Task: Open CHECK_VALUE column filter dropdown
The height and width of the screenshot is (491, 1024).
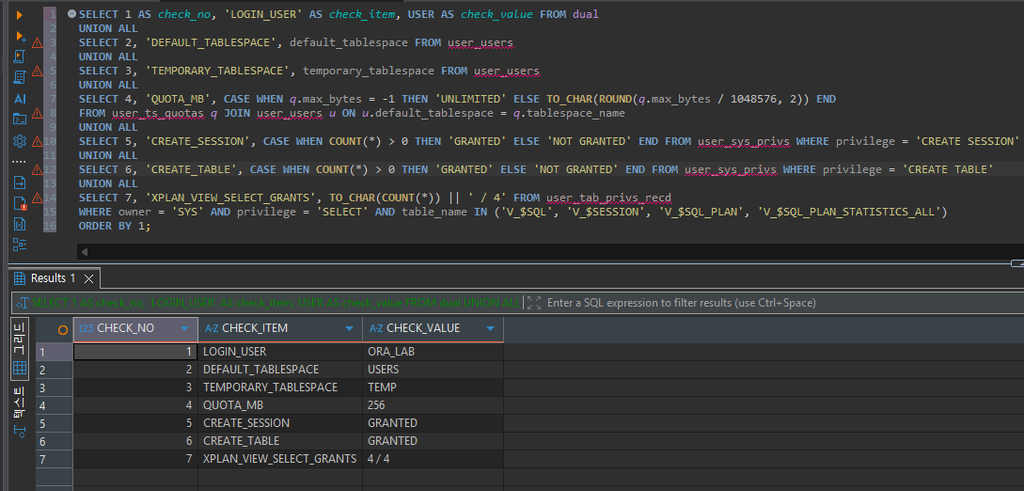Action: click(490, 328)
